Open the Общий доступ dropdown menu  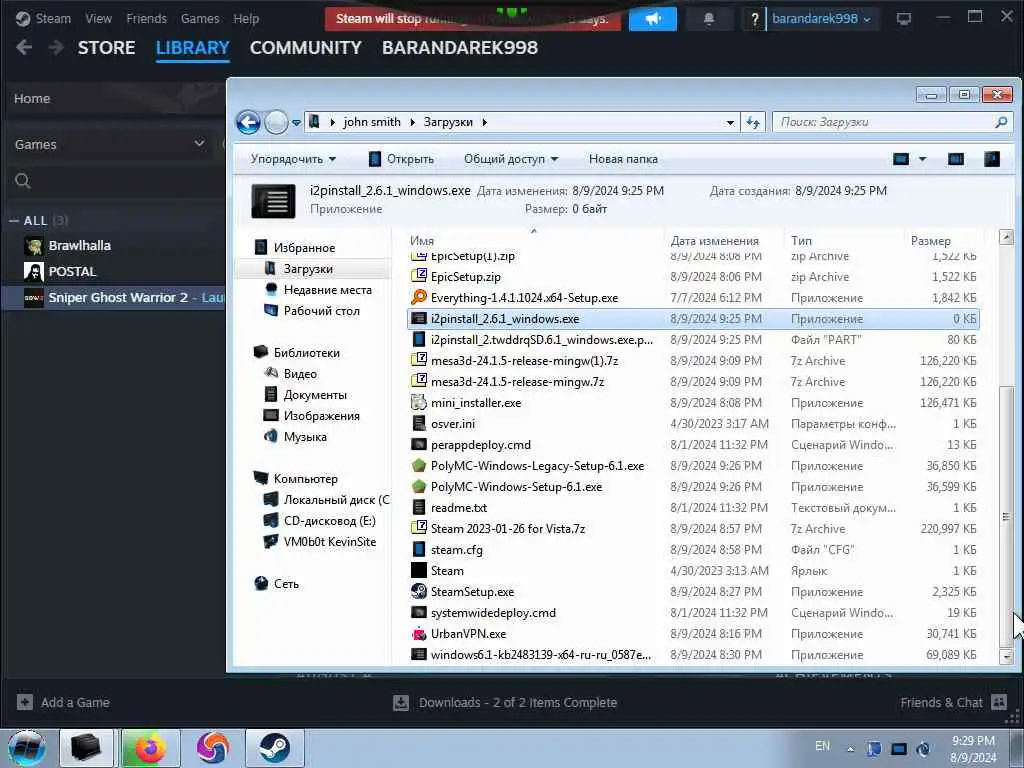click(511, 159)
